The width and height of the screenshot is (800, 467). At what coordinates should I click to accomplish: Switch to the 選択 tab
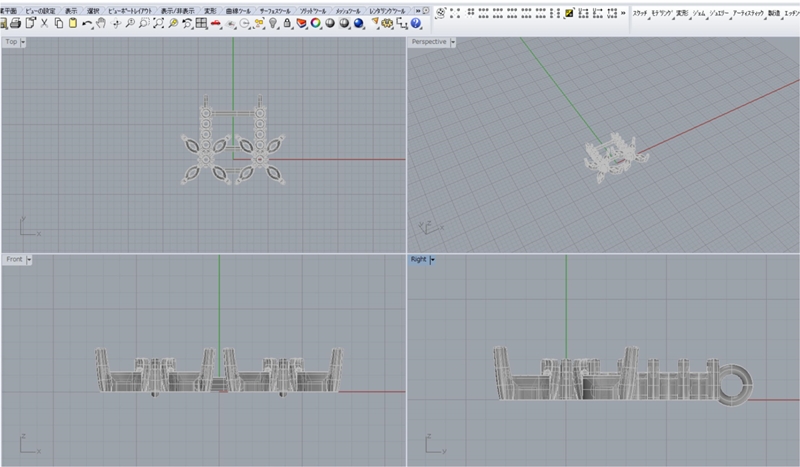[93, 11]
